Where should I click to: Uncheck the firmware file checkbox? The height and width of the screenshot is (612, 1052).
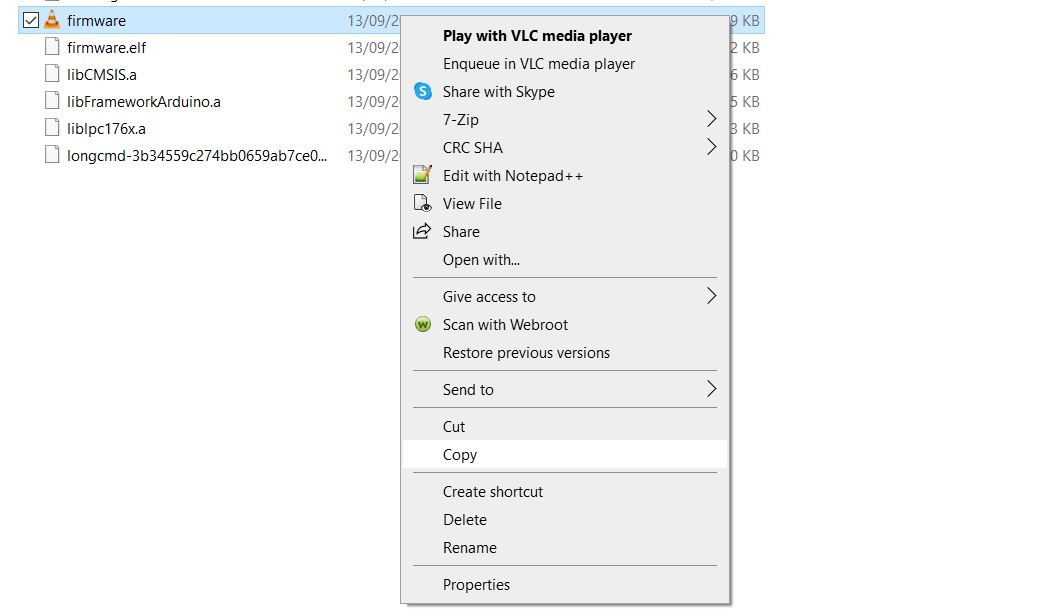click(31, 20)
